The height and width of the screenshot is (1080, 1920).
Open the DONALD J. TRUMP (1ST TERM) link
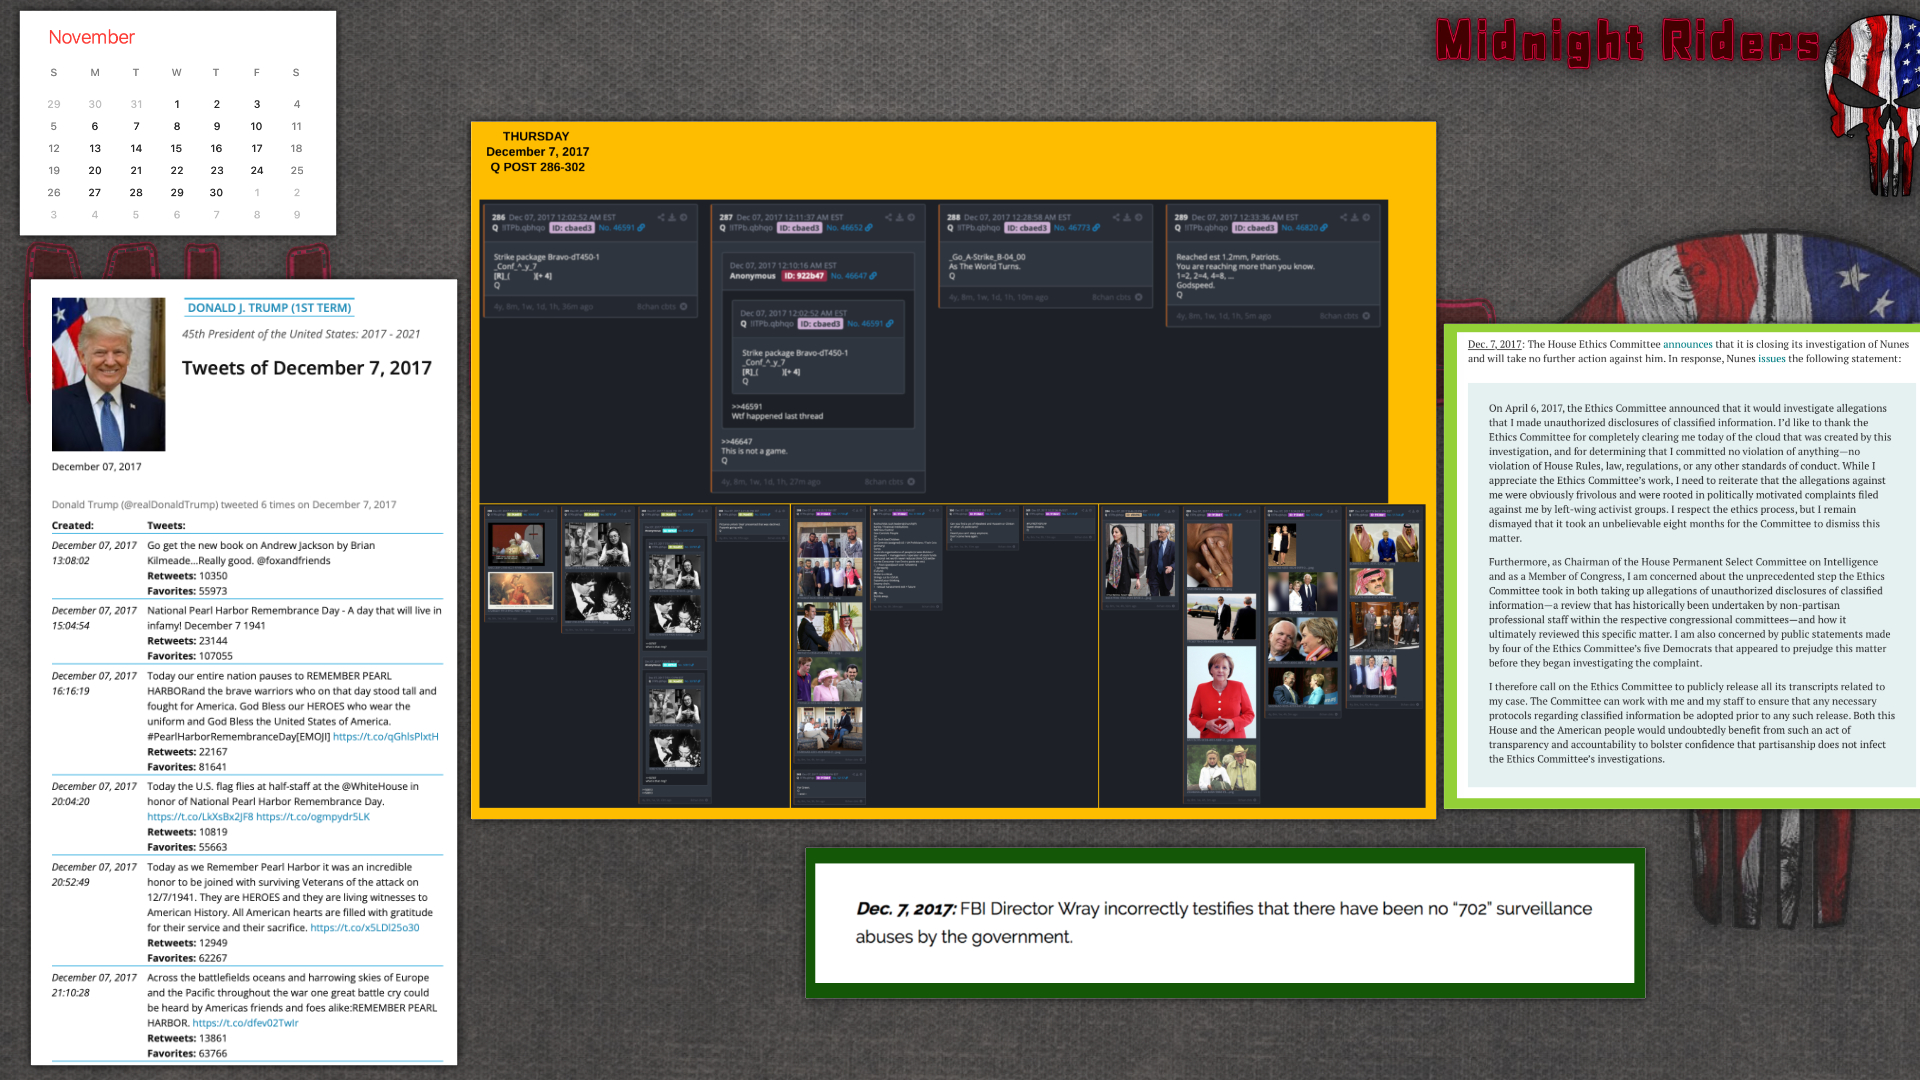click(269, 308)
